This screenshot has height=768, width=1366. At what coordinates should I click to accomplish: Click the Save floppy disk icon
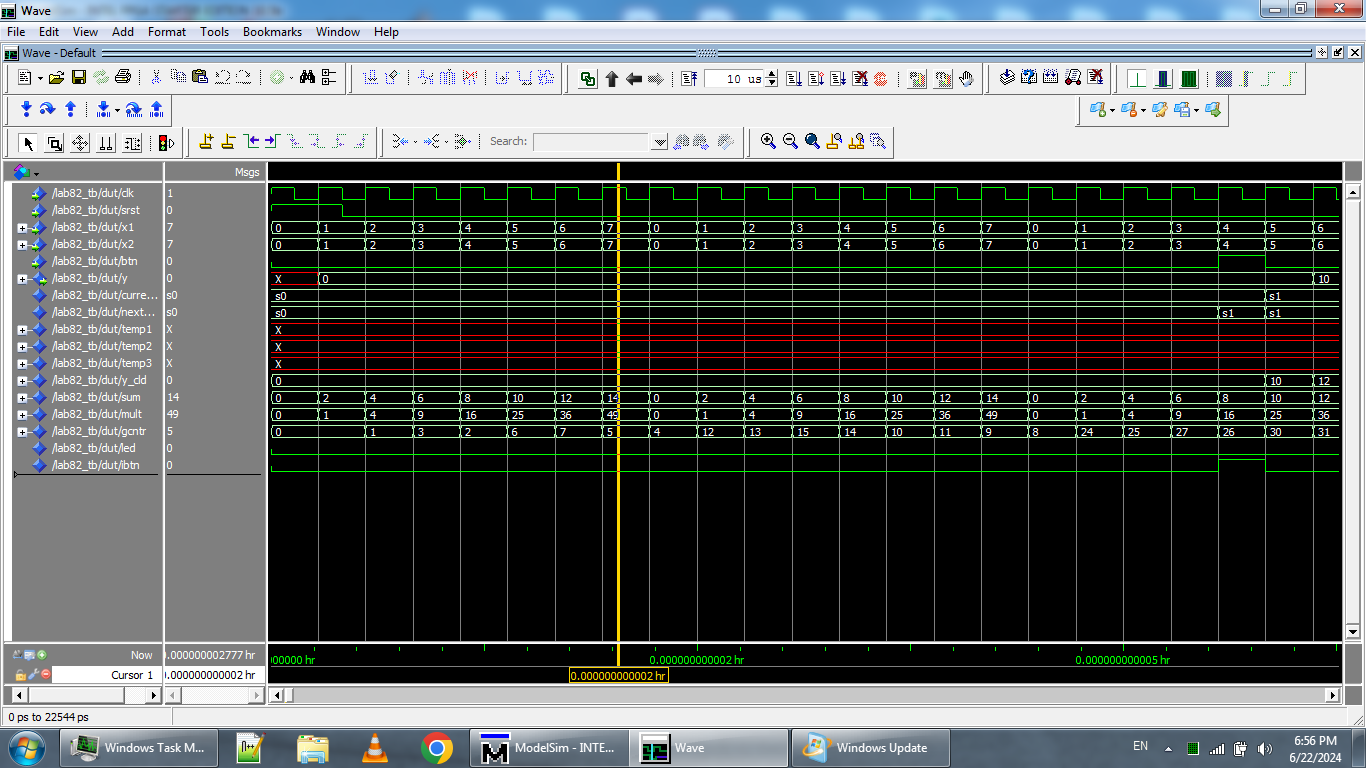[78, 77]
